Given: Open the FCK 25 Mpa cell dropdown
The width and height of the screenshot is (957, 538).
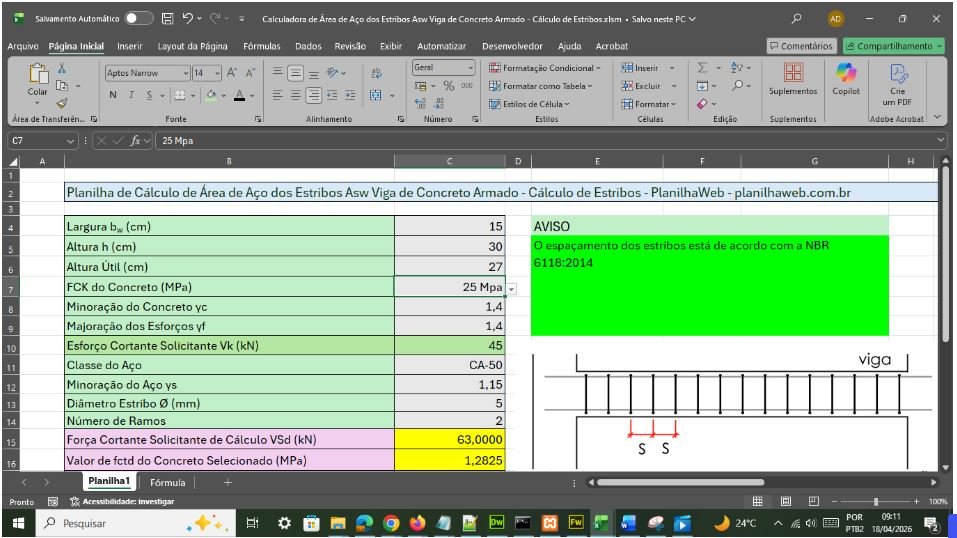Looking at the screenshot, I should coord(512,288).
